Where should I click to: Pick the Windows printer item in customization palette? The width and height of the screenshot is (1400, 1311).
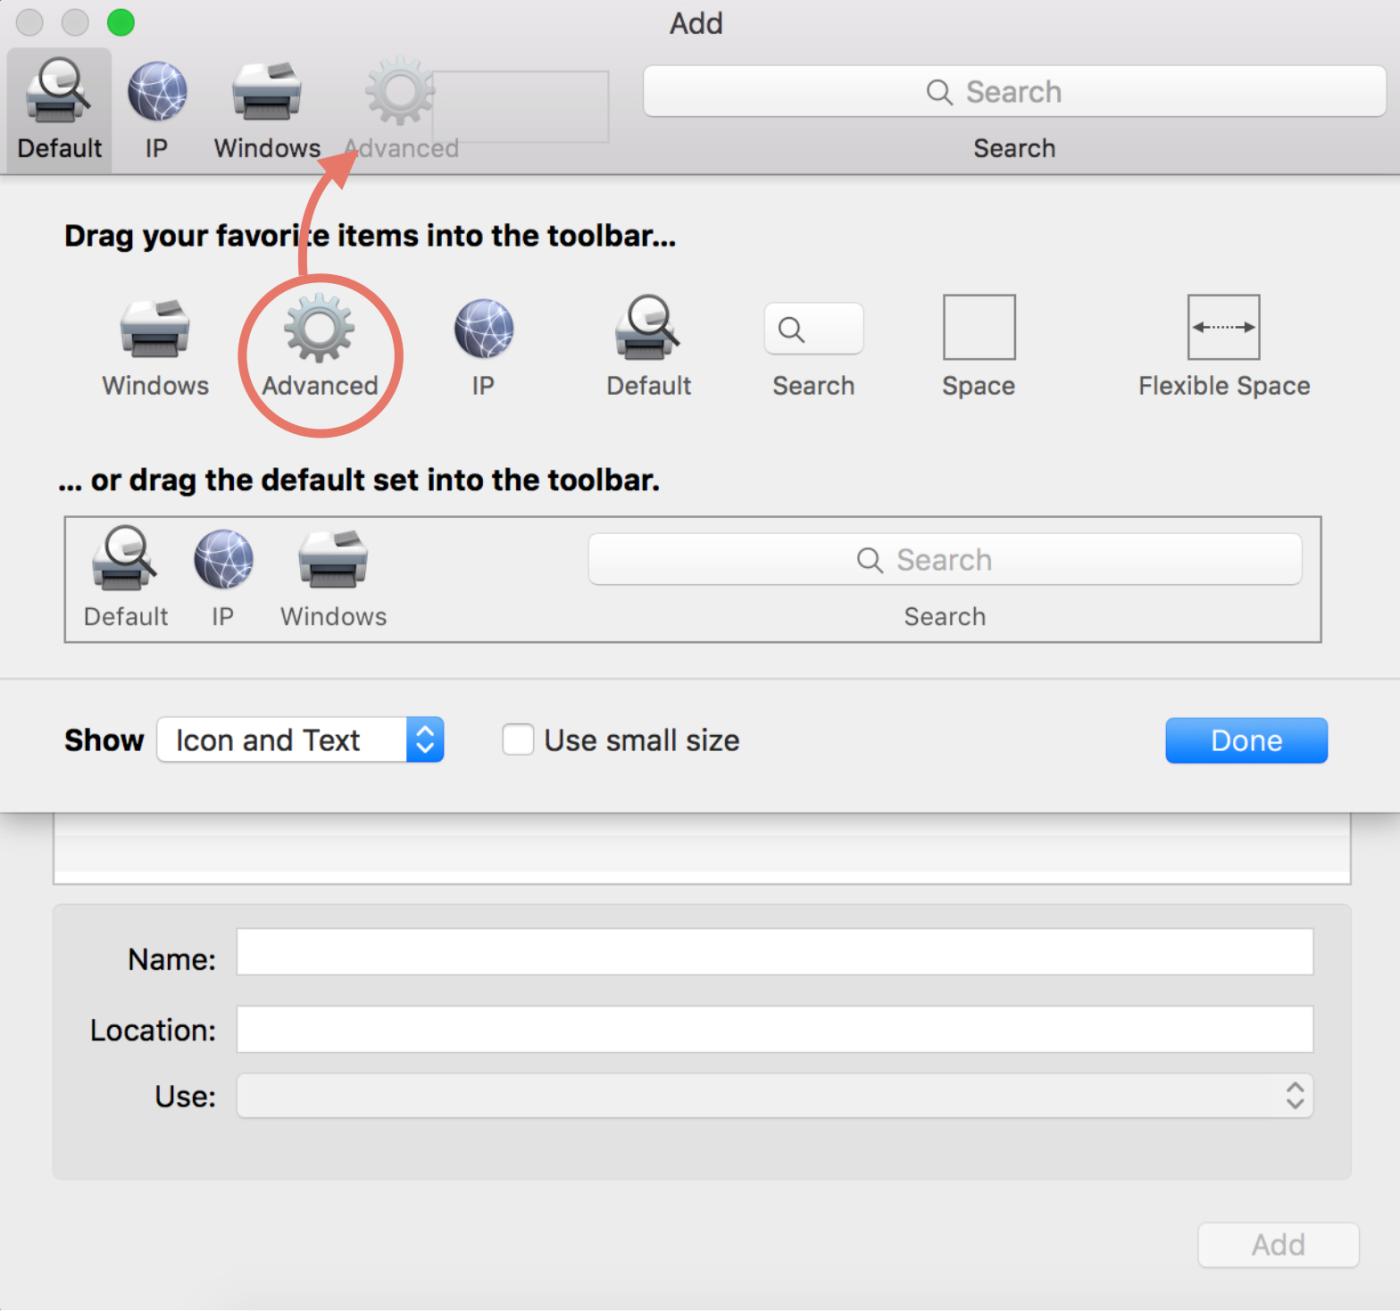[x=155, y=348]
